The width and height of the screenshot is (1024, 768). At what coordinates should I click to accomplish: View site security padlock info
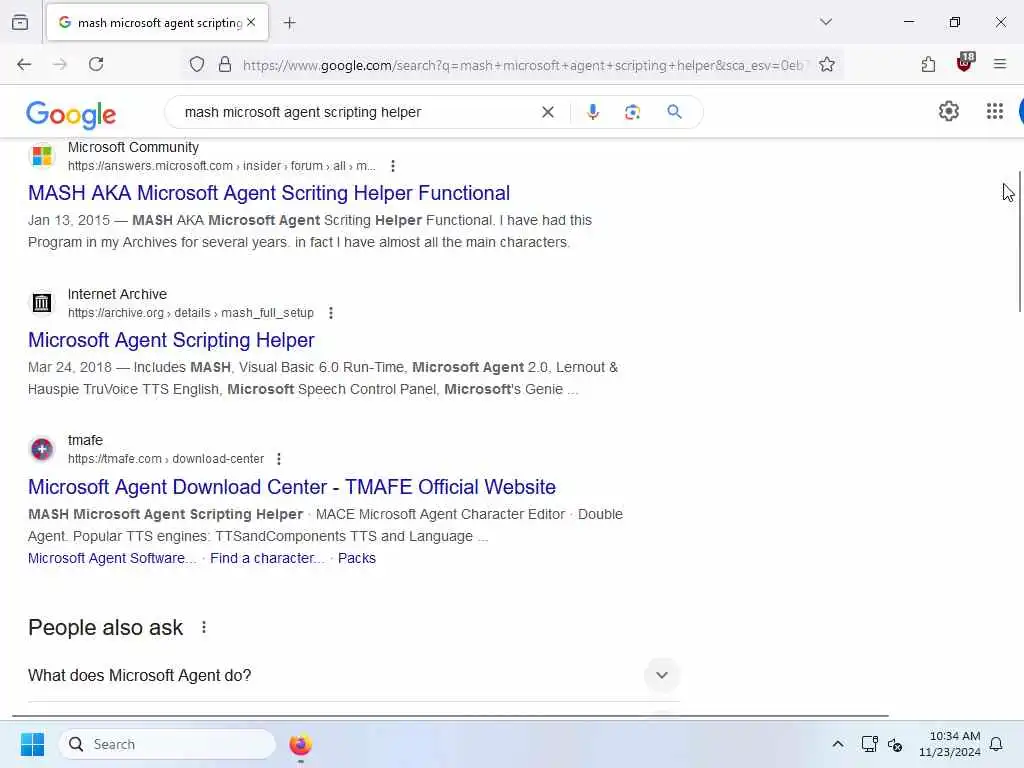[225, 65]
